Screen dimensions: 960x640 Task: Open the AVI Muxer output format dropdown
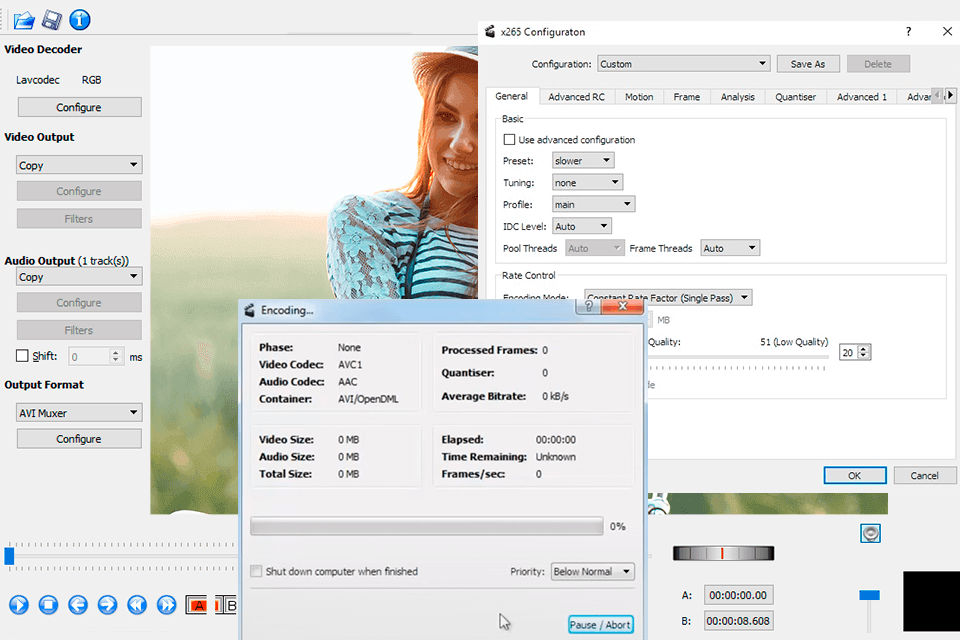[78, 412]
